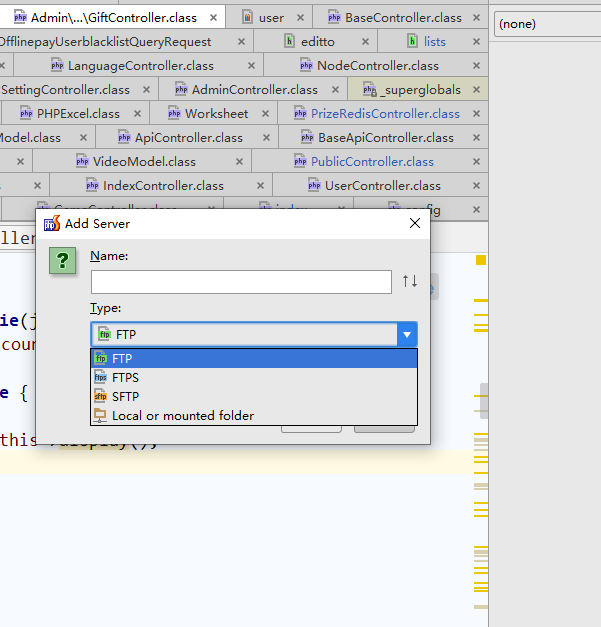Close the BaseController.class tab

tap(476, 18)
